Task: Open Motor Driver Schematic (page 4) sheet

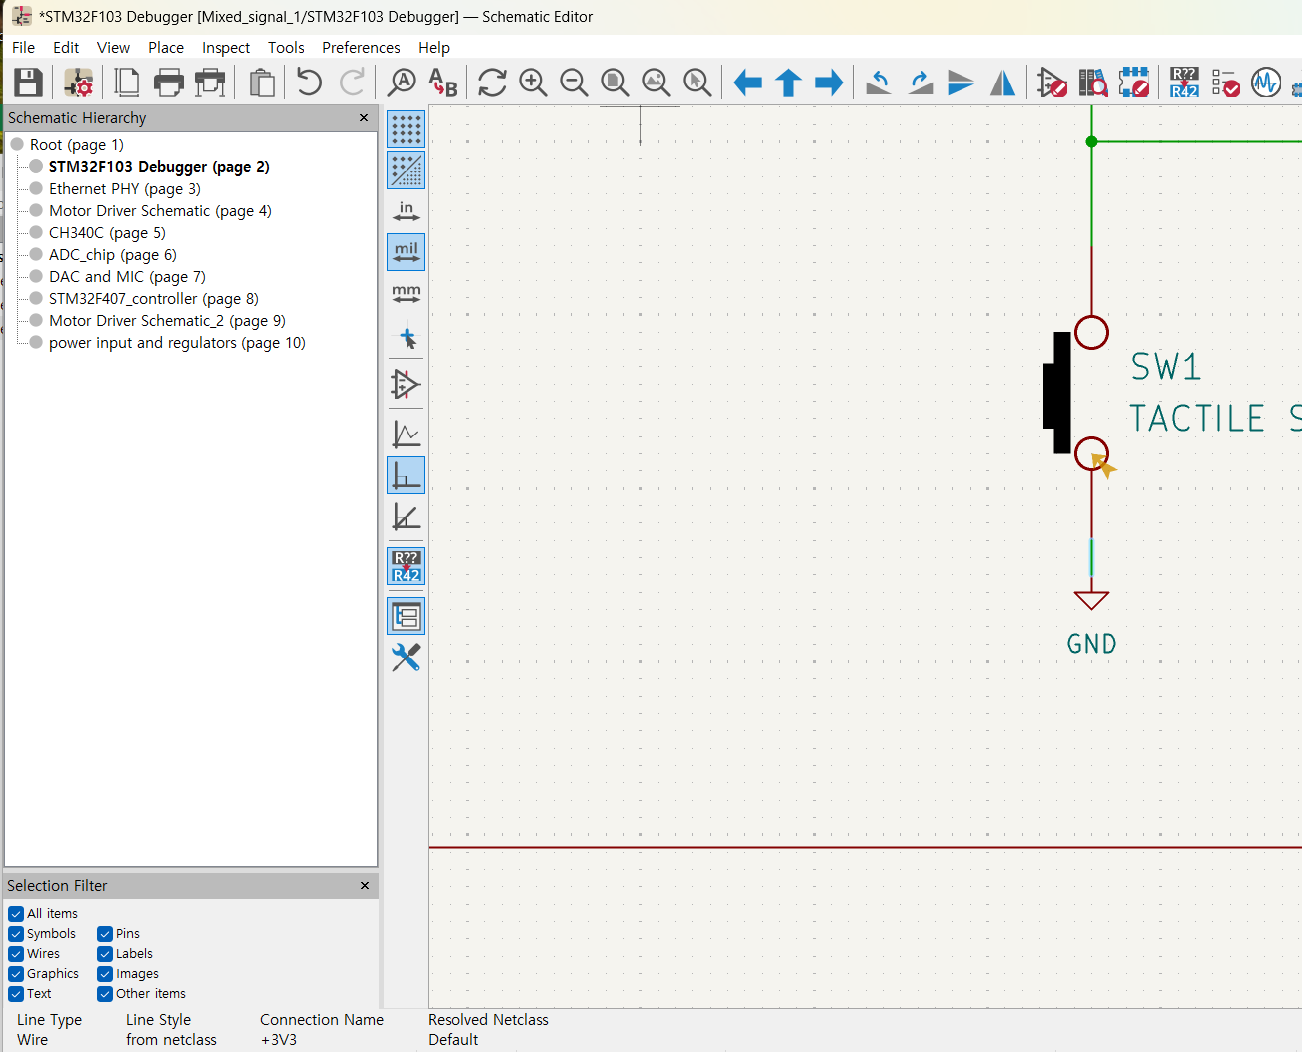Action: pyautogui.click(x=160, y=211)
